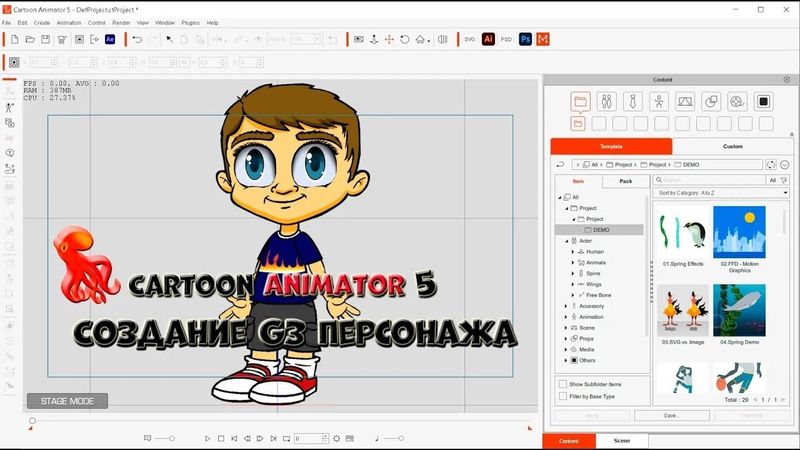
Task: Open the Animation menu
Action: point(68,23)
